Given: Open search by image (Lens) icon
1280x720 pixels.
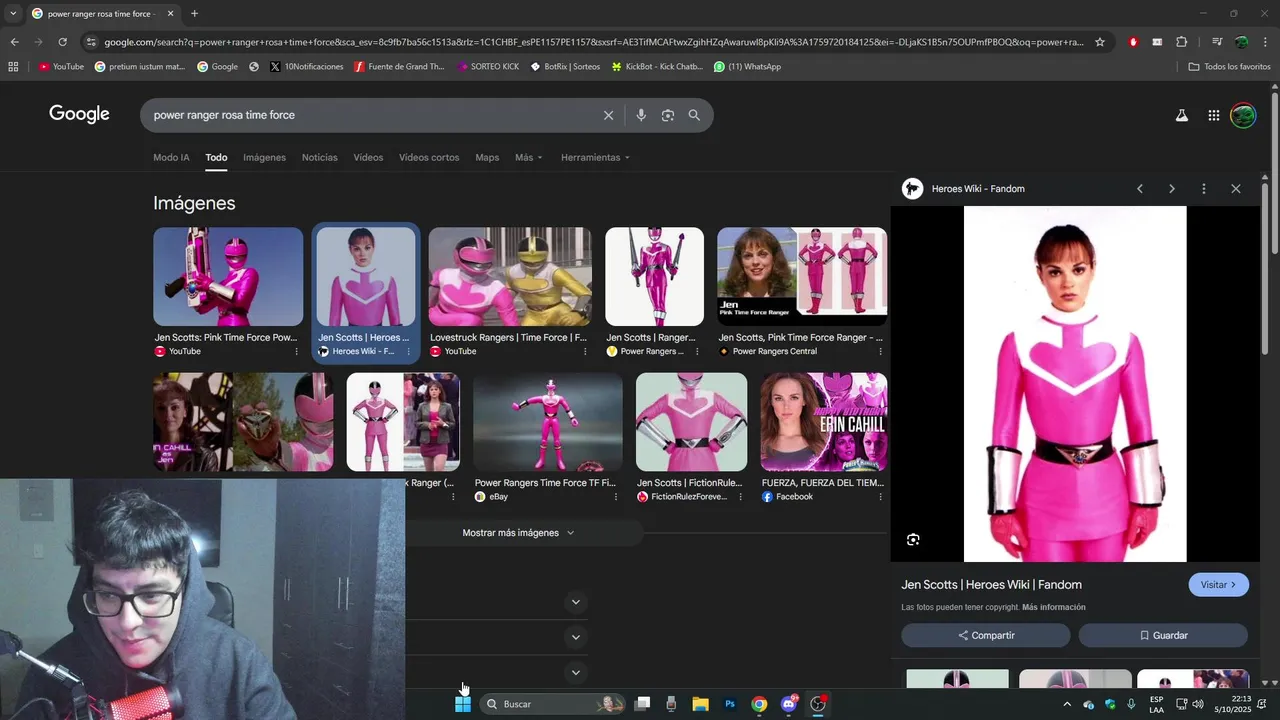Looking at the screenshot, I should [668, 115].
